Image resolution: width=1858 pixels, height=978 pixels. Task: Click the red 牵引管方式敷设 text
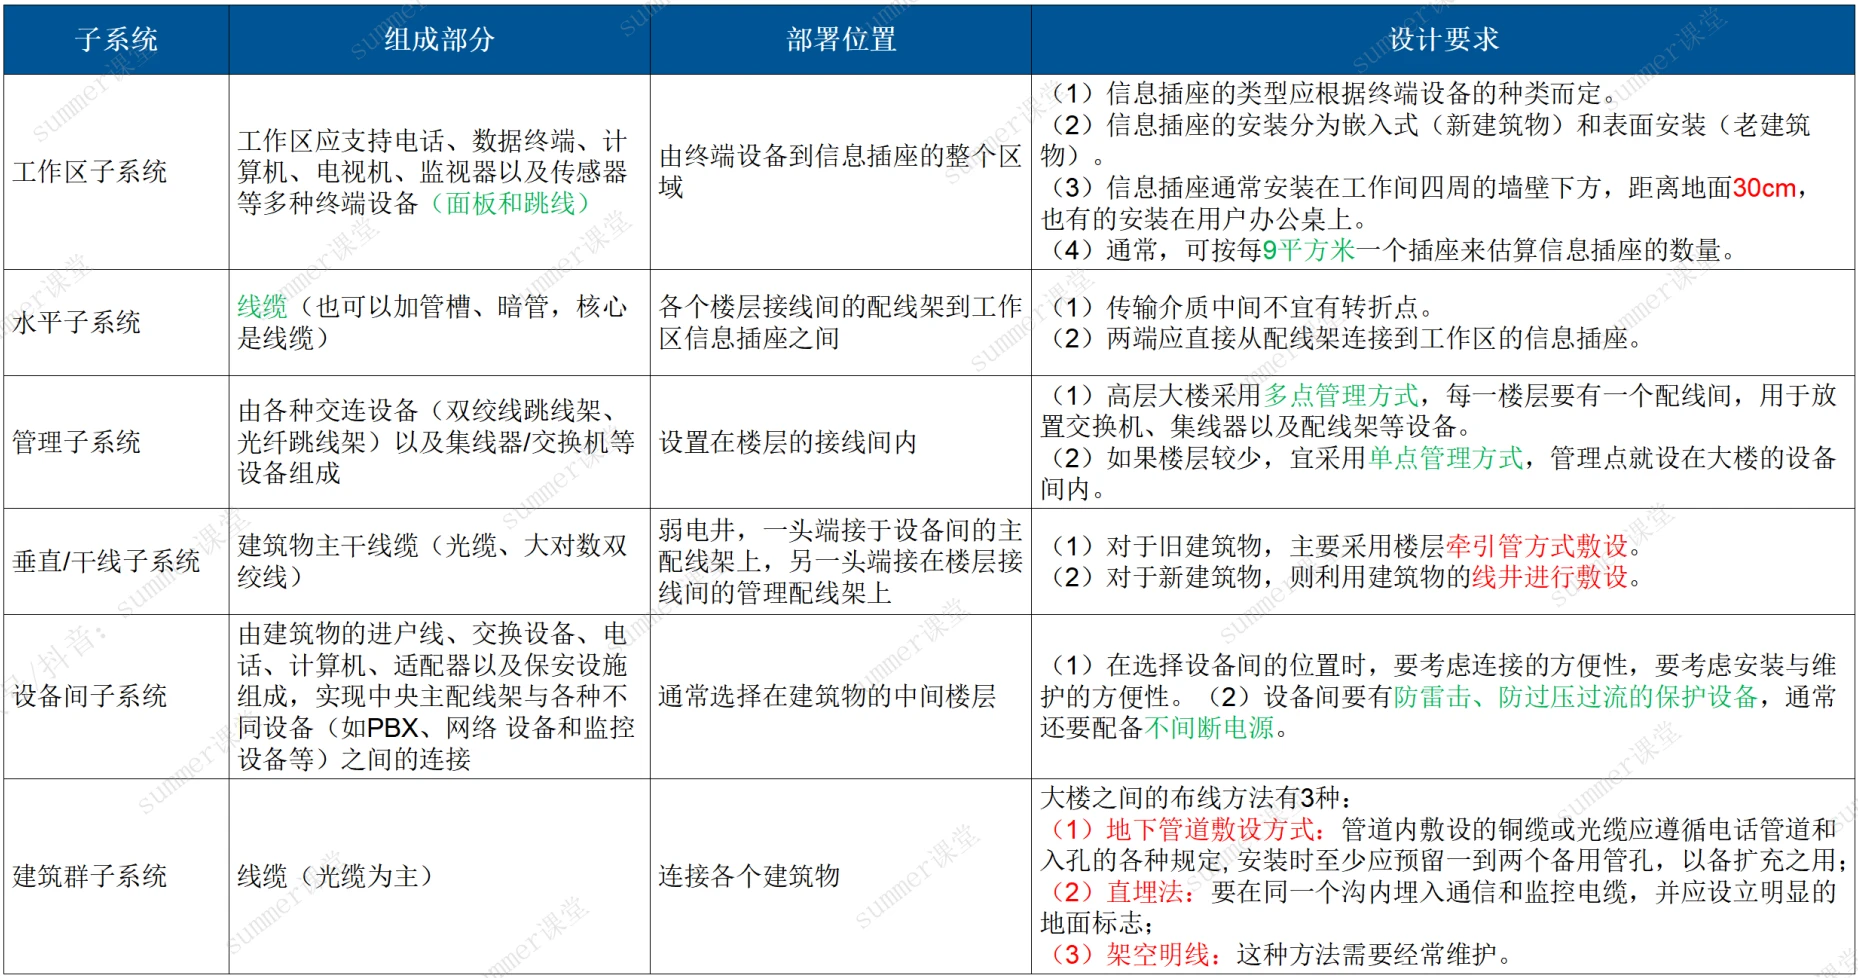point(1536,546)
